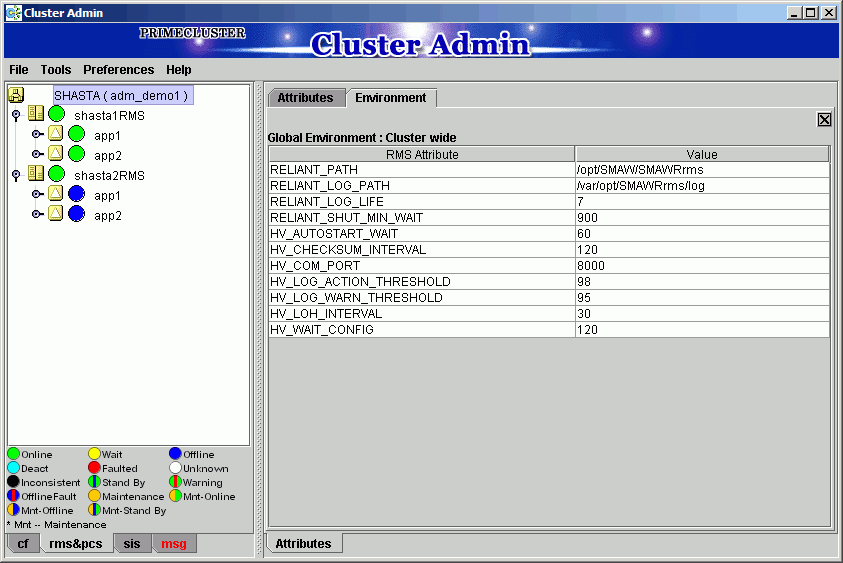
Task: Switch to the cf tab
Action: tap(24, 544)
